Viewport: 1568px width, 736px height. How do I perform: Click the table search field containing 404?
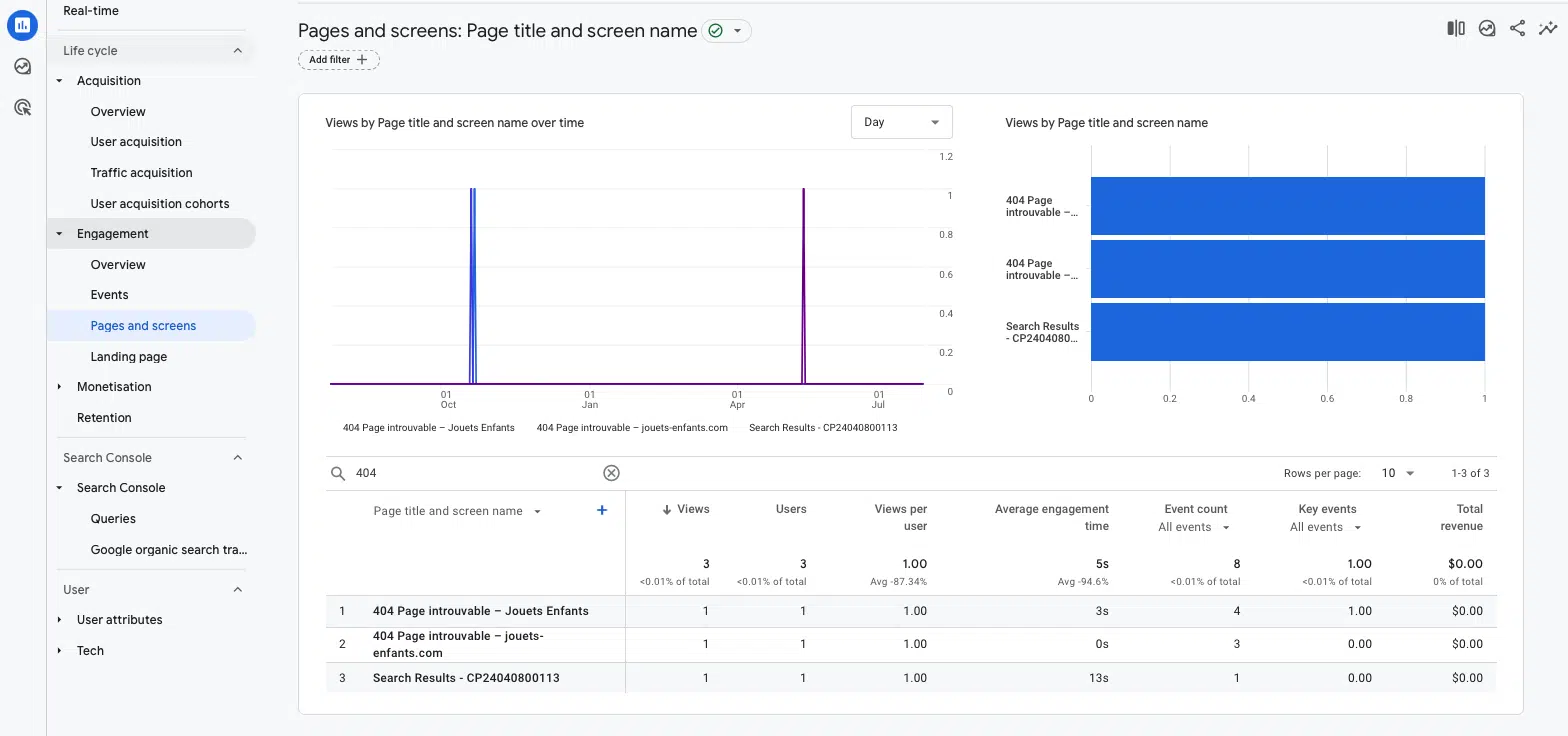coord(475,473)
